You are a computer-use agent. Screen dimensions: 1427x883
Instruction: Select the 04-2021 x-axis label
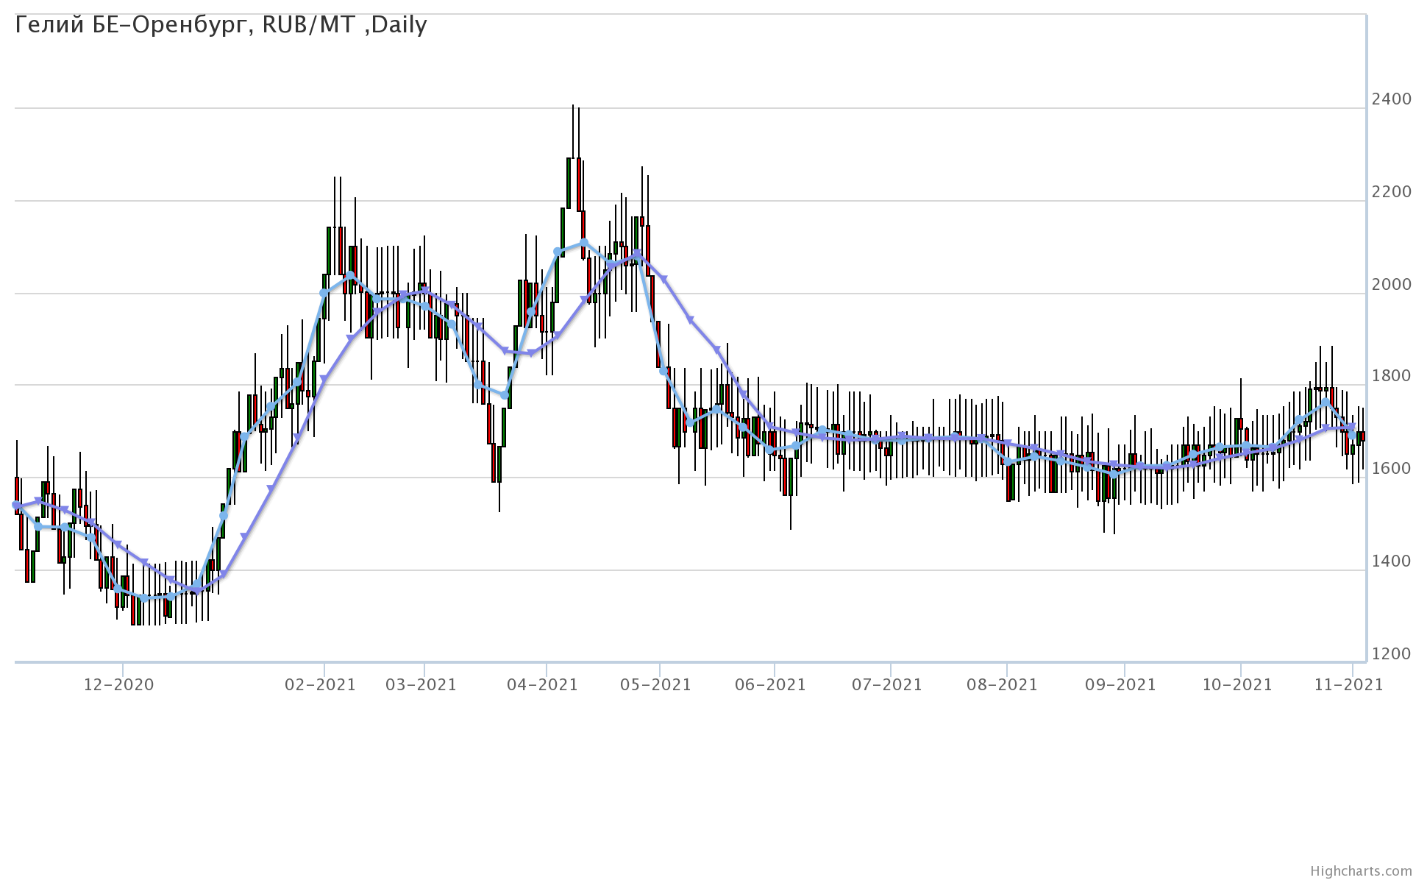[x=543, y=684]
